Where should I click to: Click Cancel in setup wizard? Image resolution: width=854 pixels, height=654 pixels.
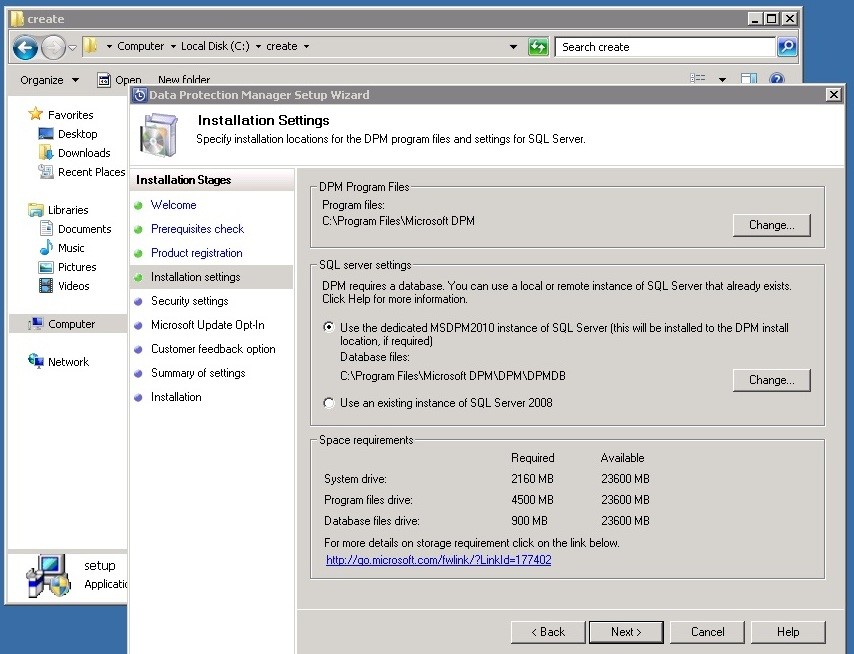707,632
